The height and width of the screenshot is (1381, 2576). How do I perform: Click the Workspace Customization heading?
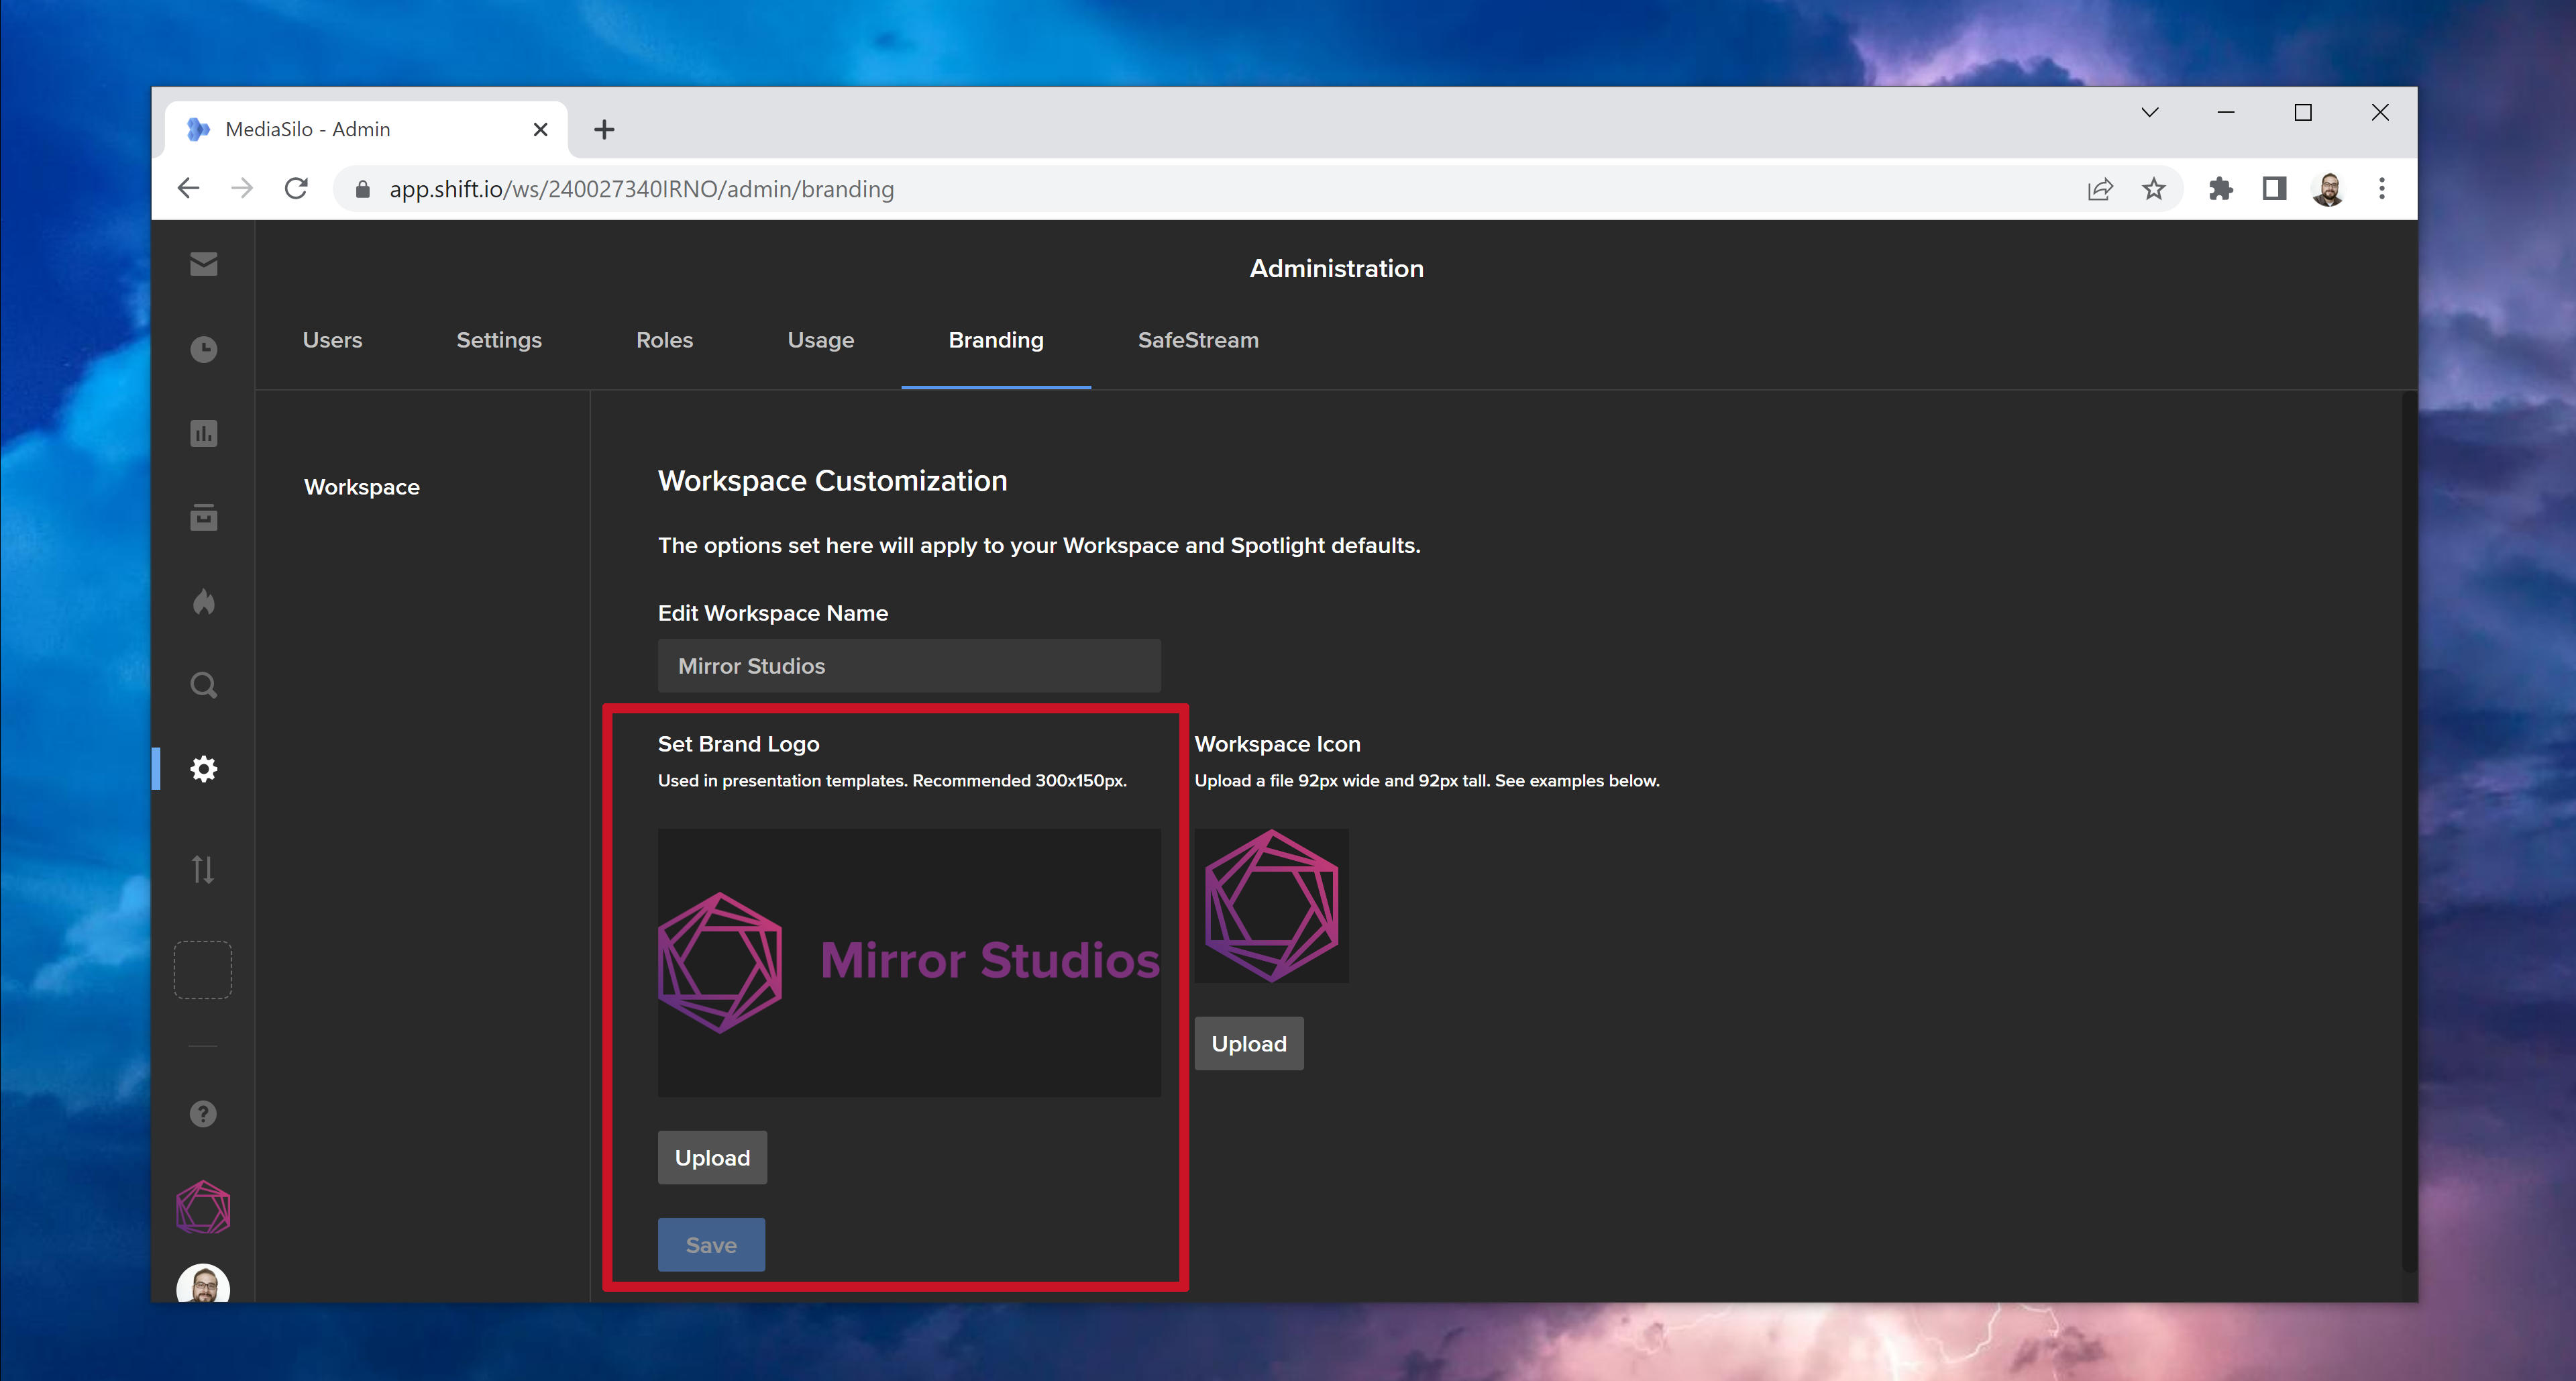click(832, 481)
